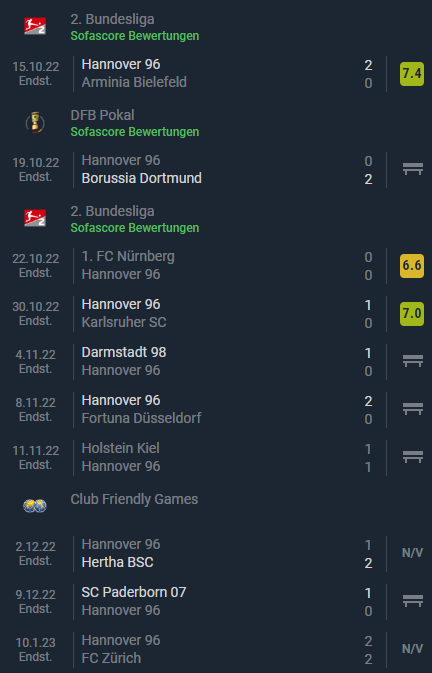The height and width of the screenshot is (673, 432).
Task: Click the top 2. Bundesliga league logo
Action: (x=35, y=26)
